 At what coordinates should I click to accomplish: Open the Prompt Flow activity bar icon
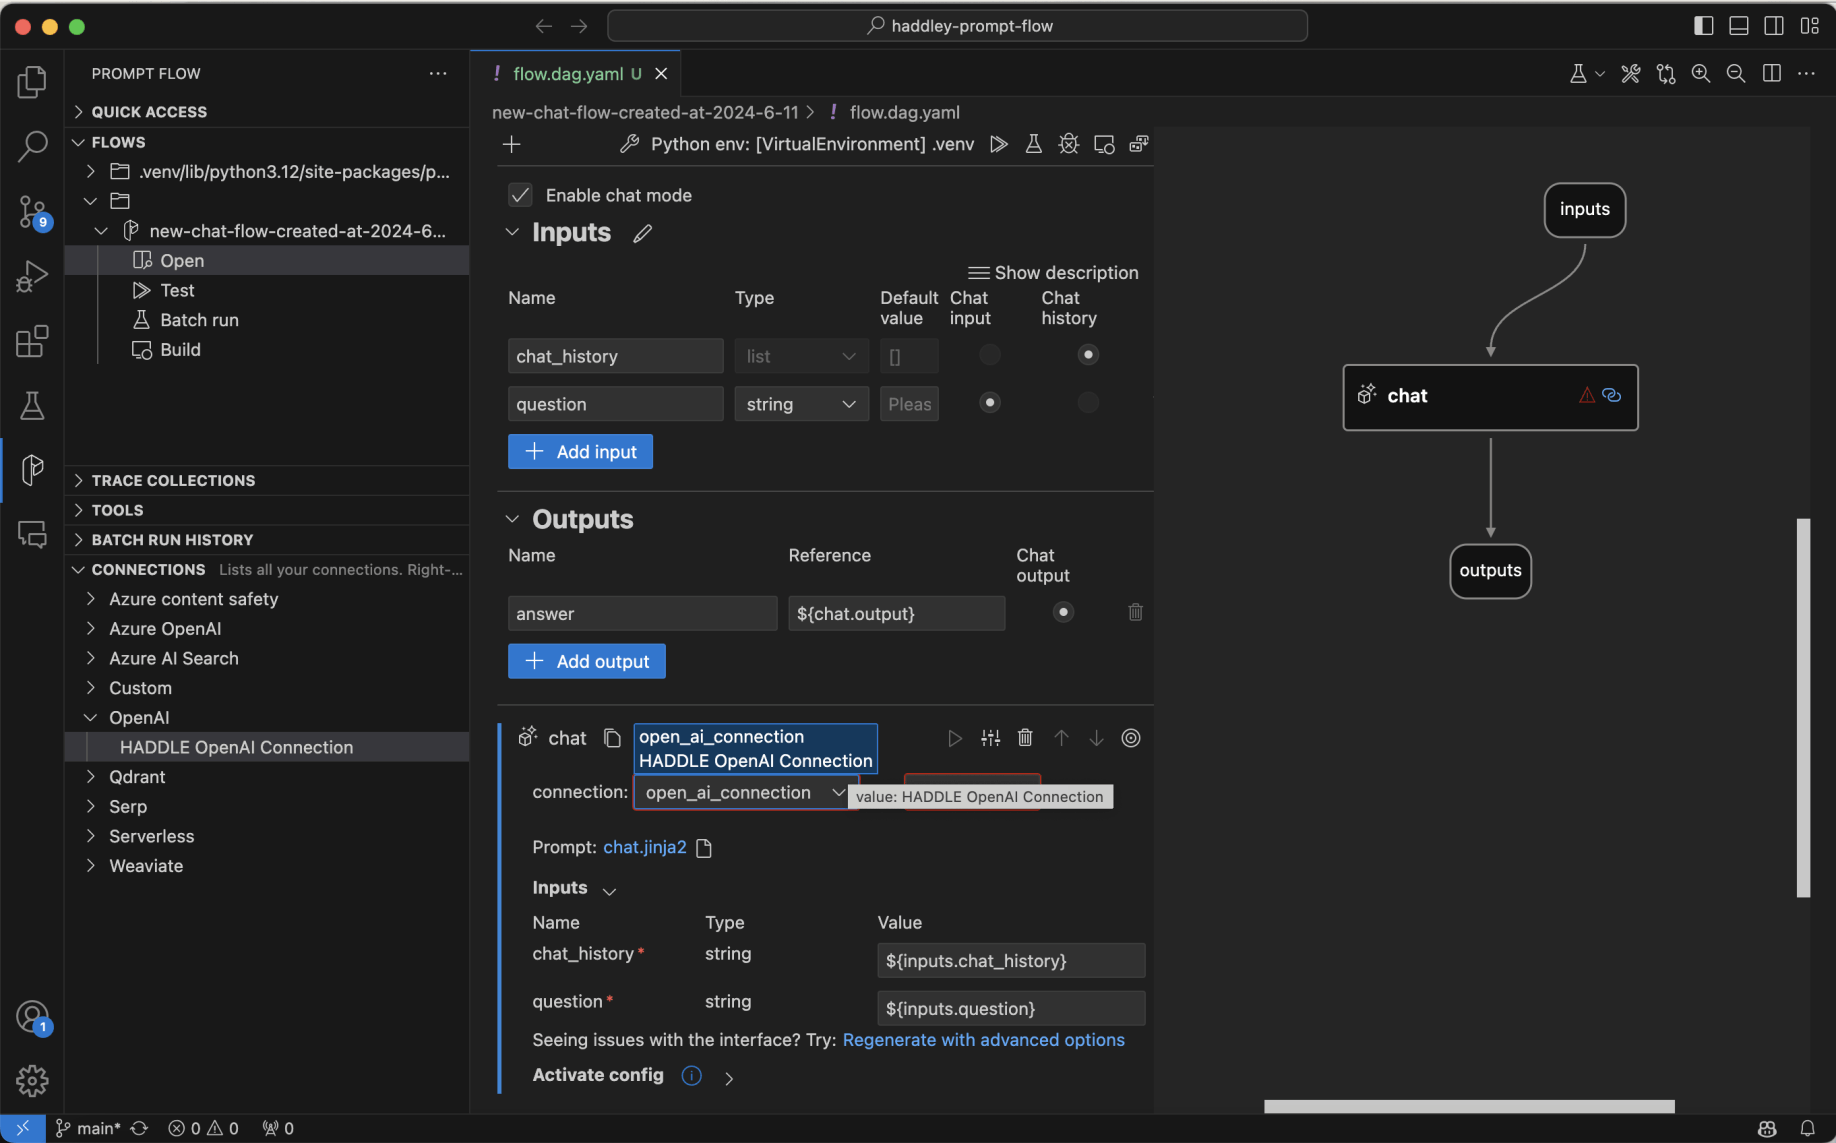coord(32,469)
